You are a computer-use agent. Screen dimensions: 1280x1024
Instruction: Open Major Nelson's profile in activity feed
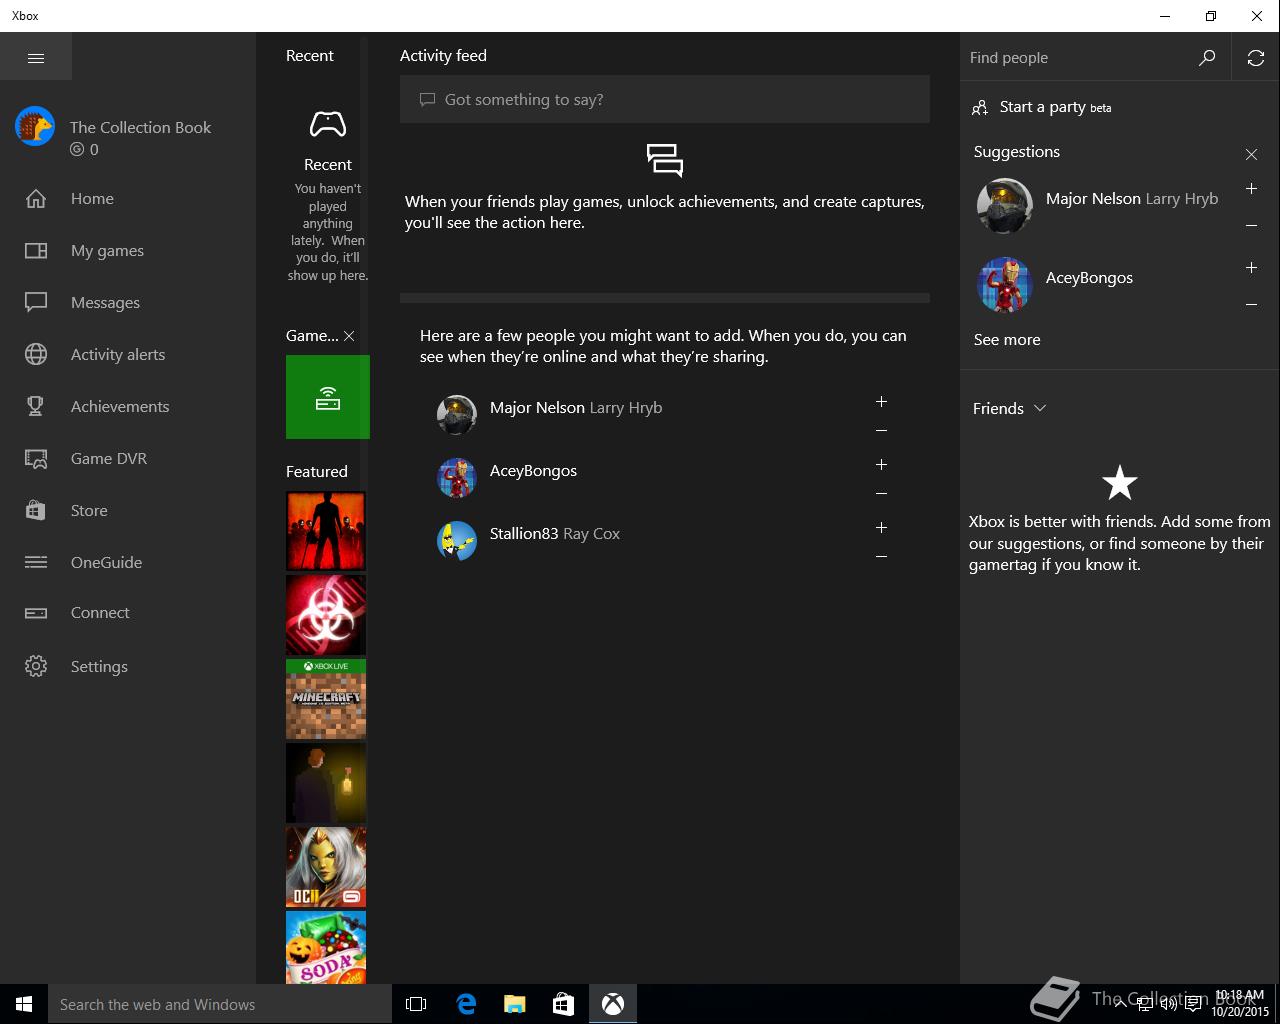(457, 415)
